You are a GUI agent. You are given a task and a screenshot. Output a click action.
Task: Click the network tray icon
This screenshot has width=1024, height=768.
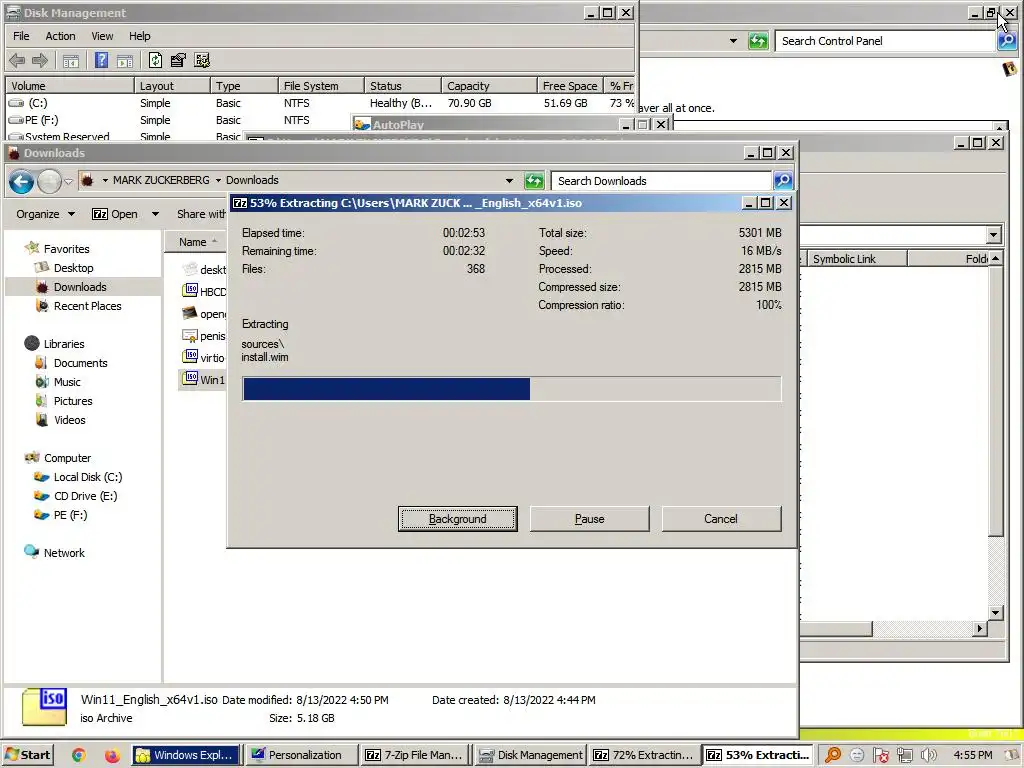click(904, 755)
